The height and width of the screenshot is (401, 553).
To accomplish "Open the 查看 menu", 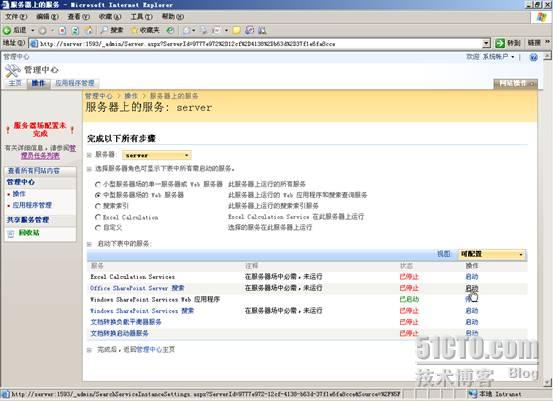I will (79, 17).
